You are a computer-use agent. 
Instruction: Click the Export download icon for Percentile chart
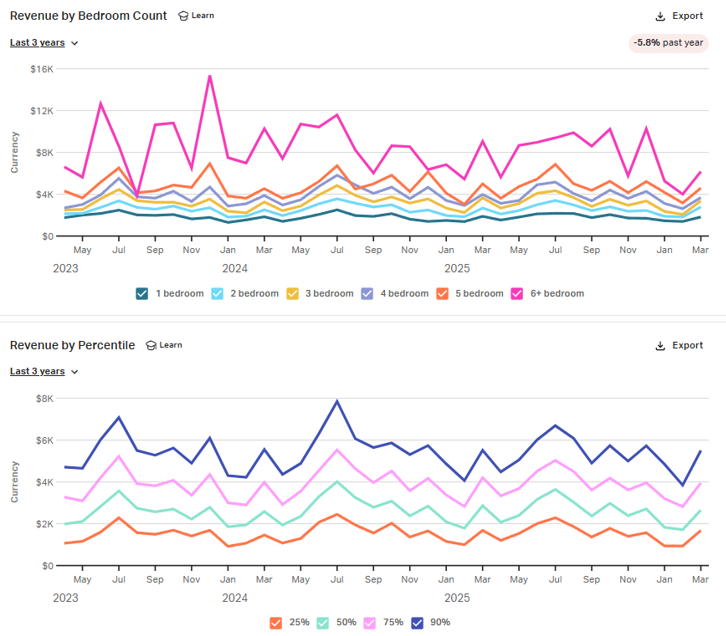pos(660,346)
